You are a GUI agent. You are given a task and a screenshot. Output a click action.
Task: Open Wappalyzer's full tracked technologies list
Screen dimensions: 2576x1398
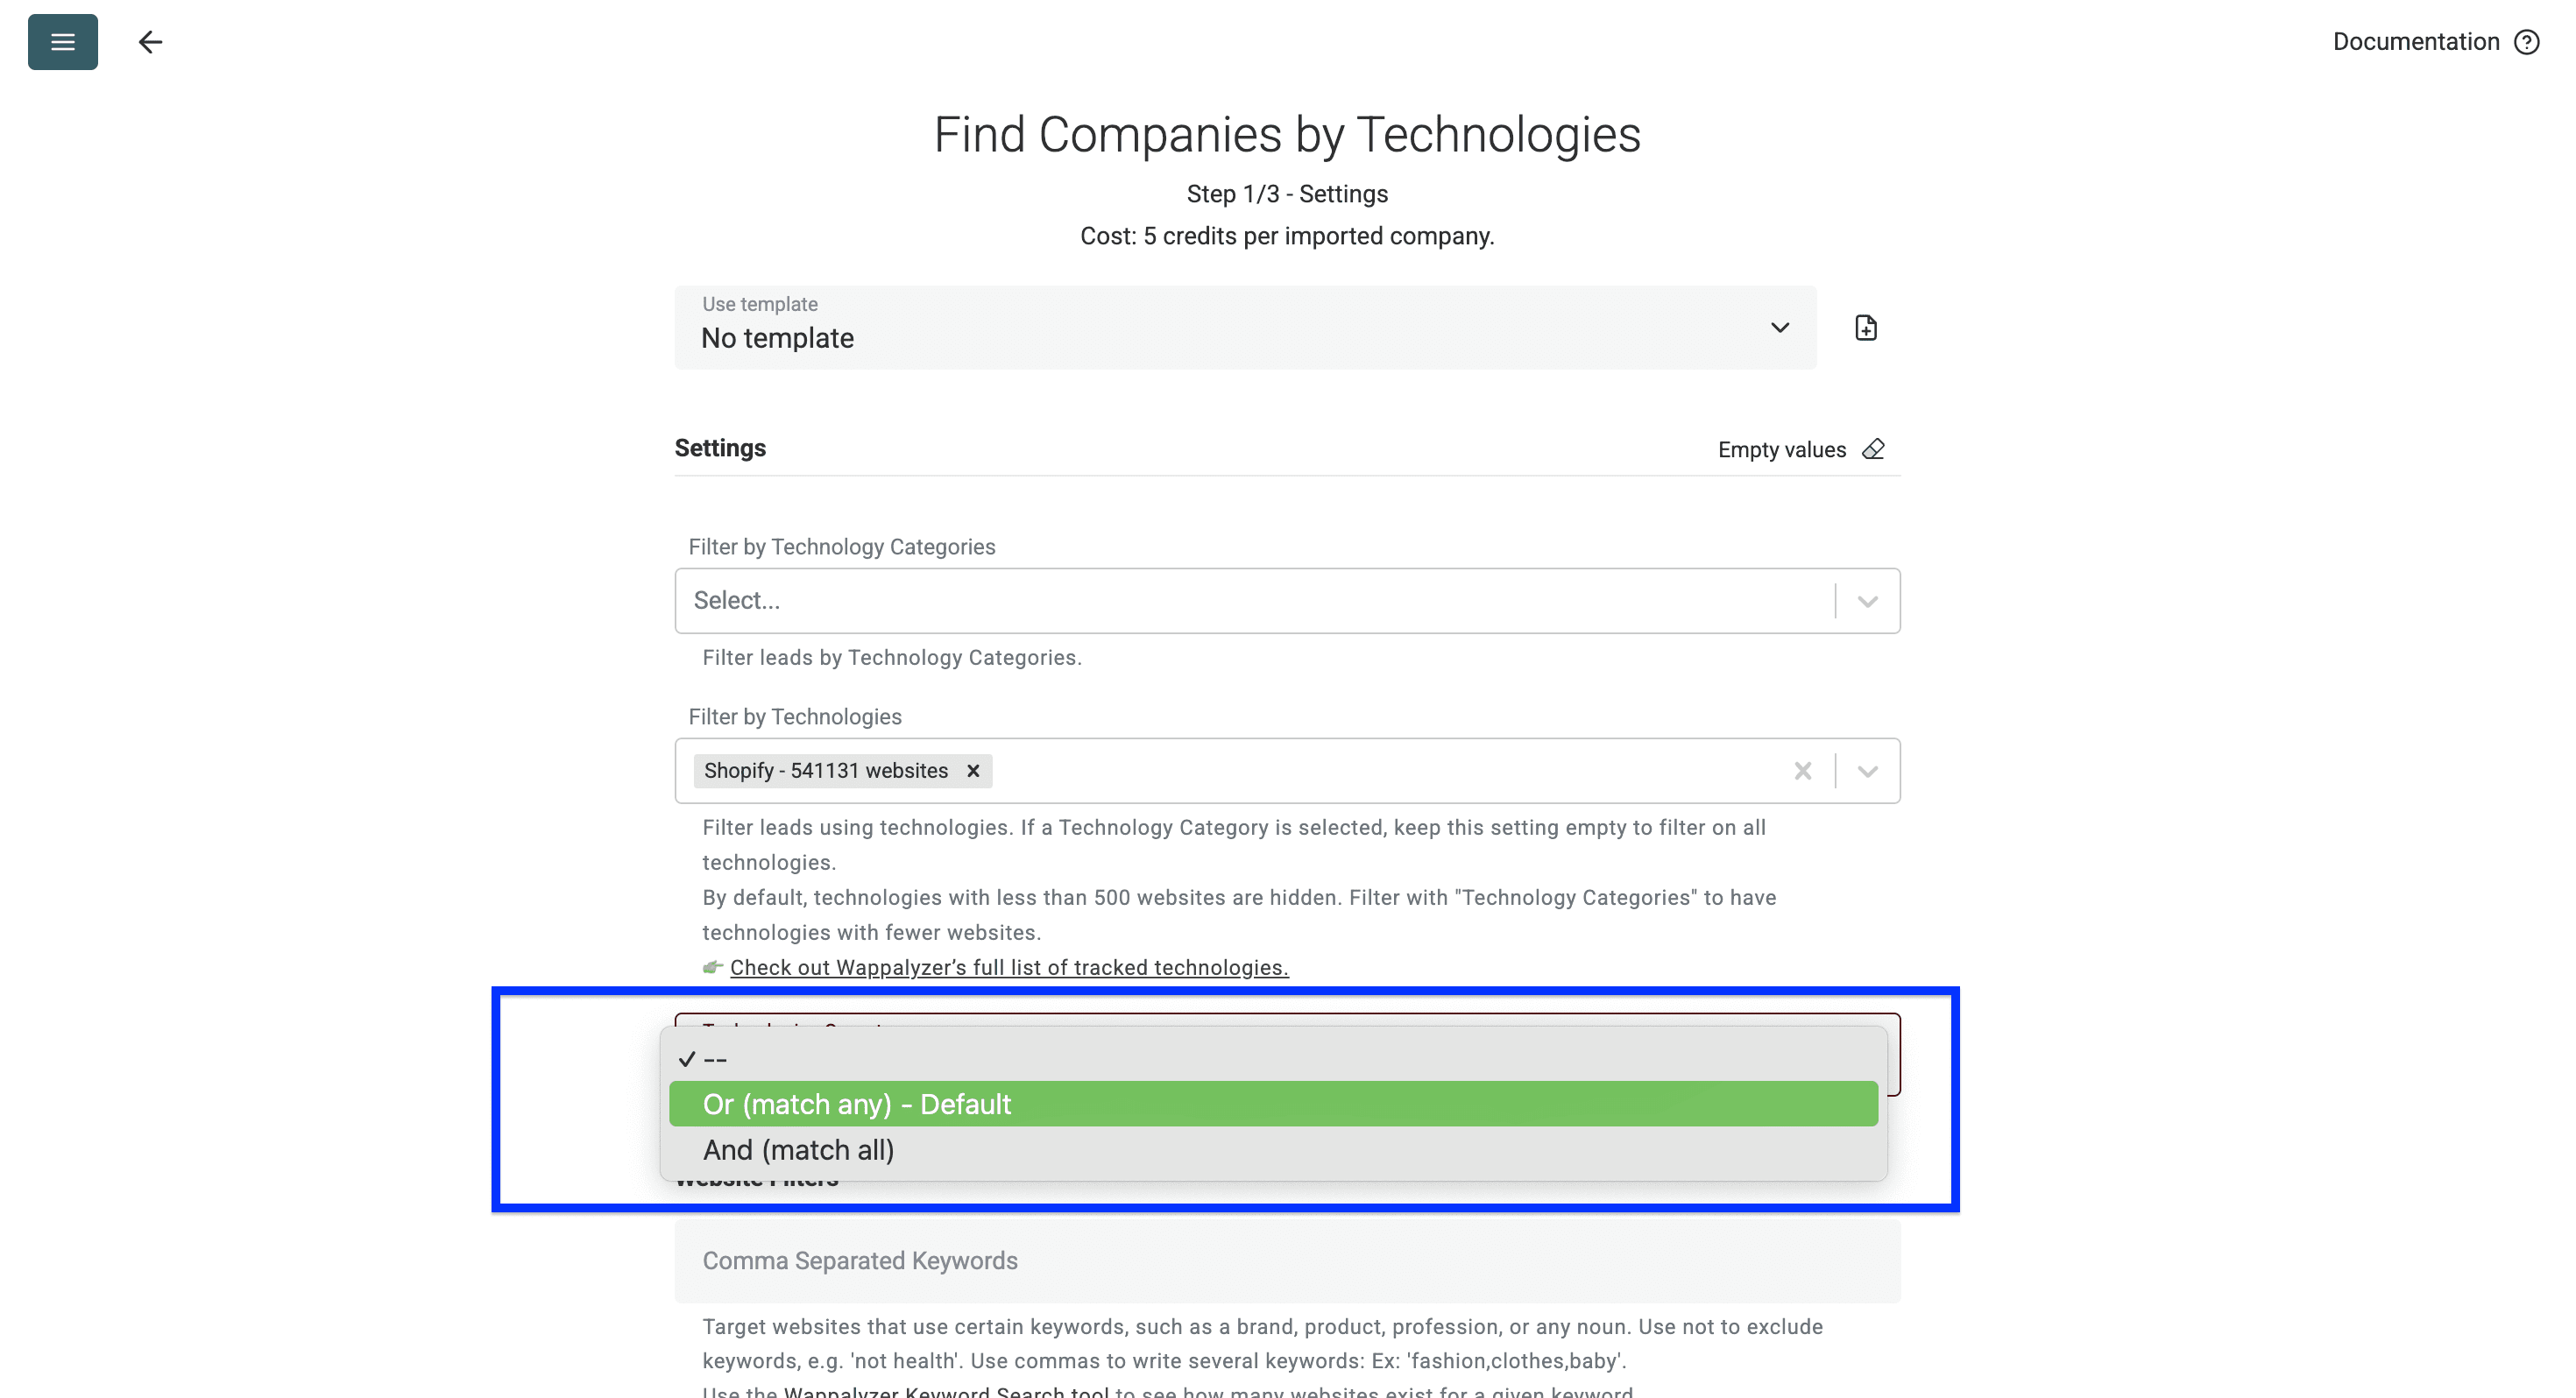click(1008, 967)
